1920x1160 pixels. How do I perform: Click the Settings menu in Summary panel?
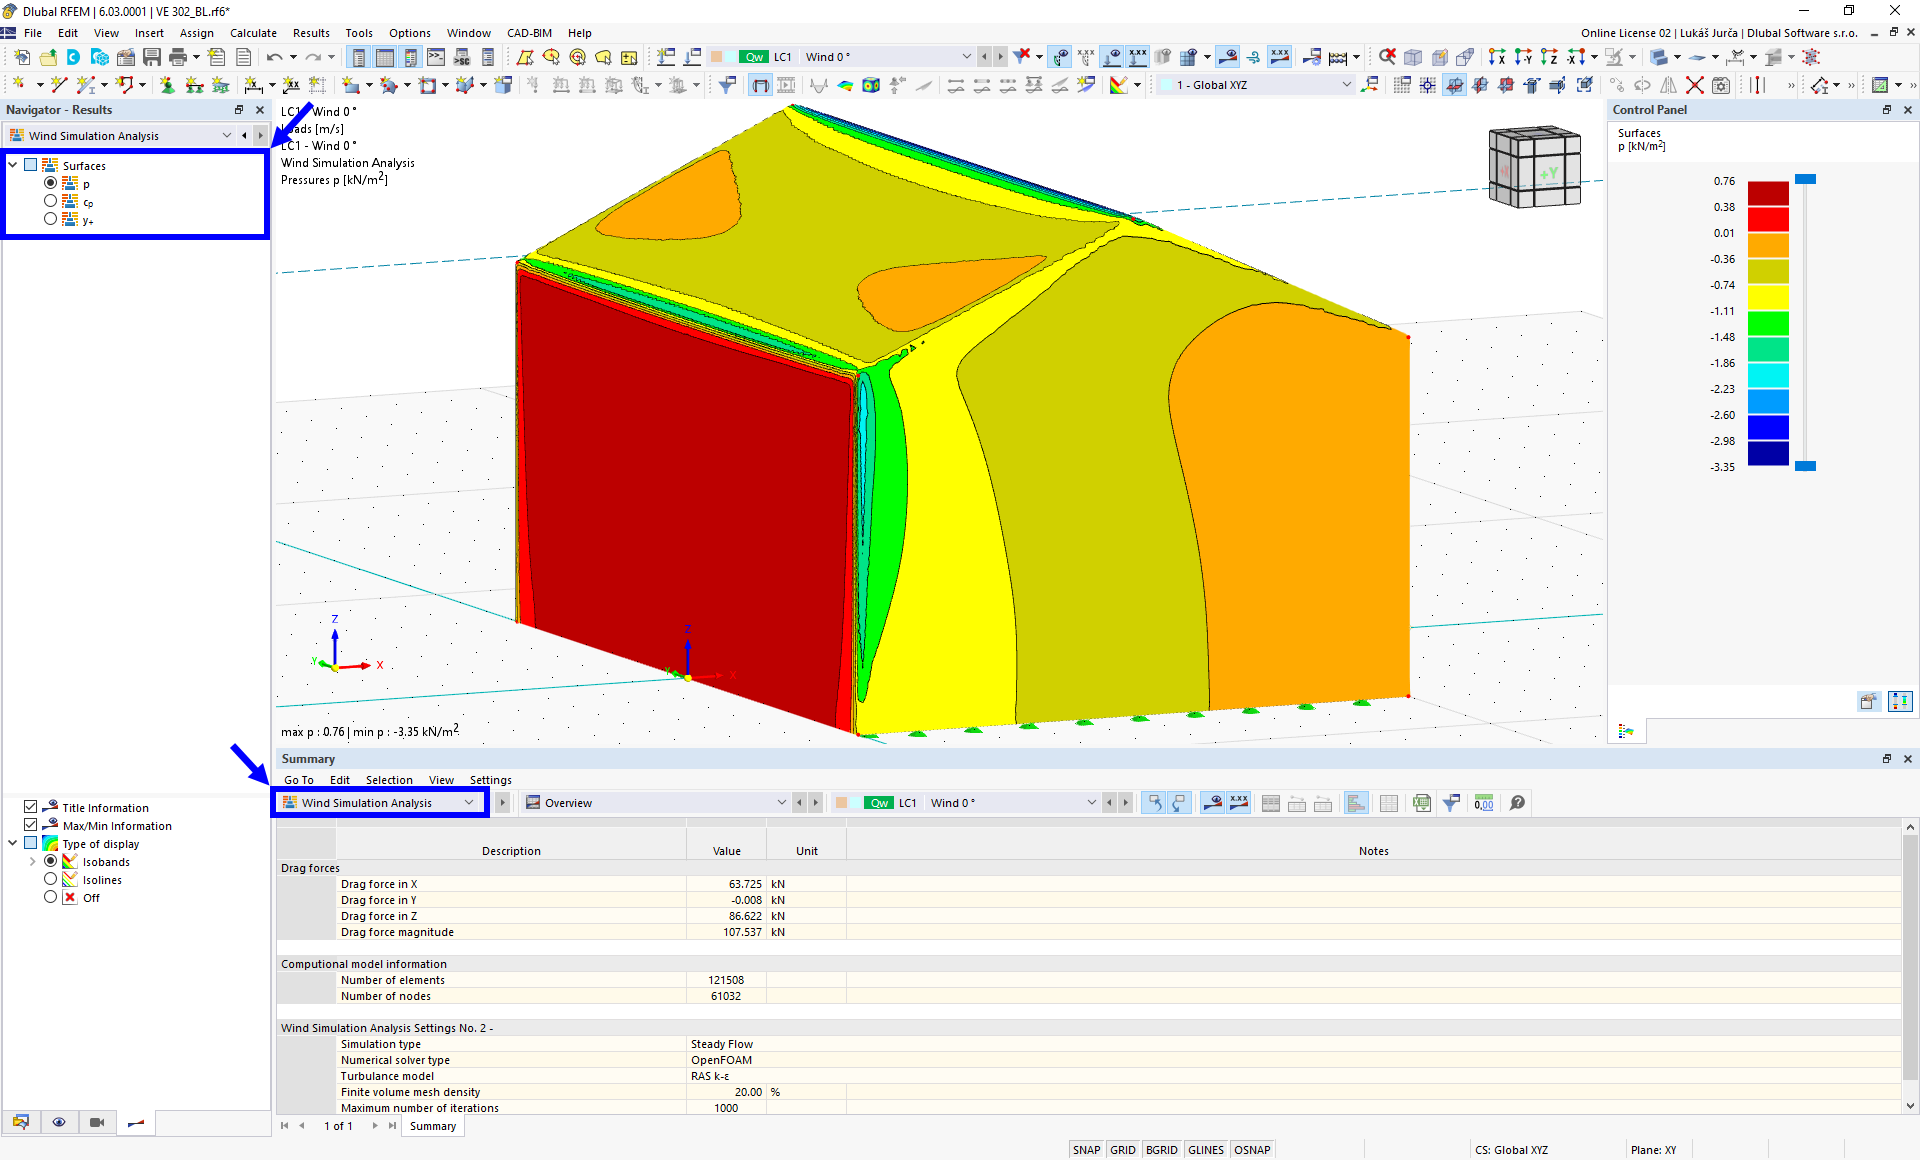(490, 780)
